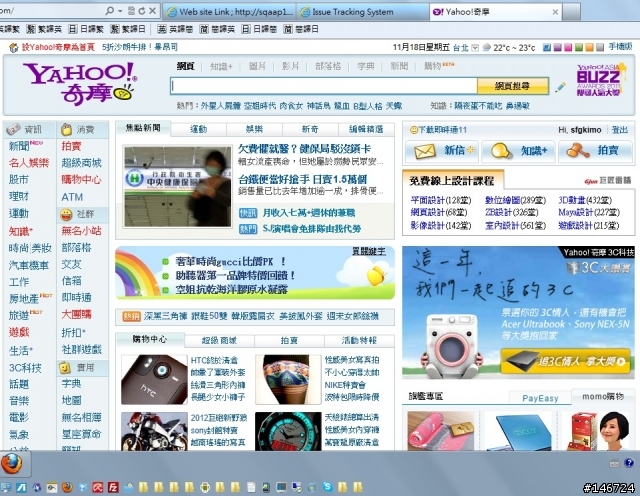Switch to the 超級商城 shopping tab
This screenshot has height=496, width=640.
pos(220,340)
